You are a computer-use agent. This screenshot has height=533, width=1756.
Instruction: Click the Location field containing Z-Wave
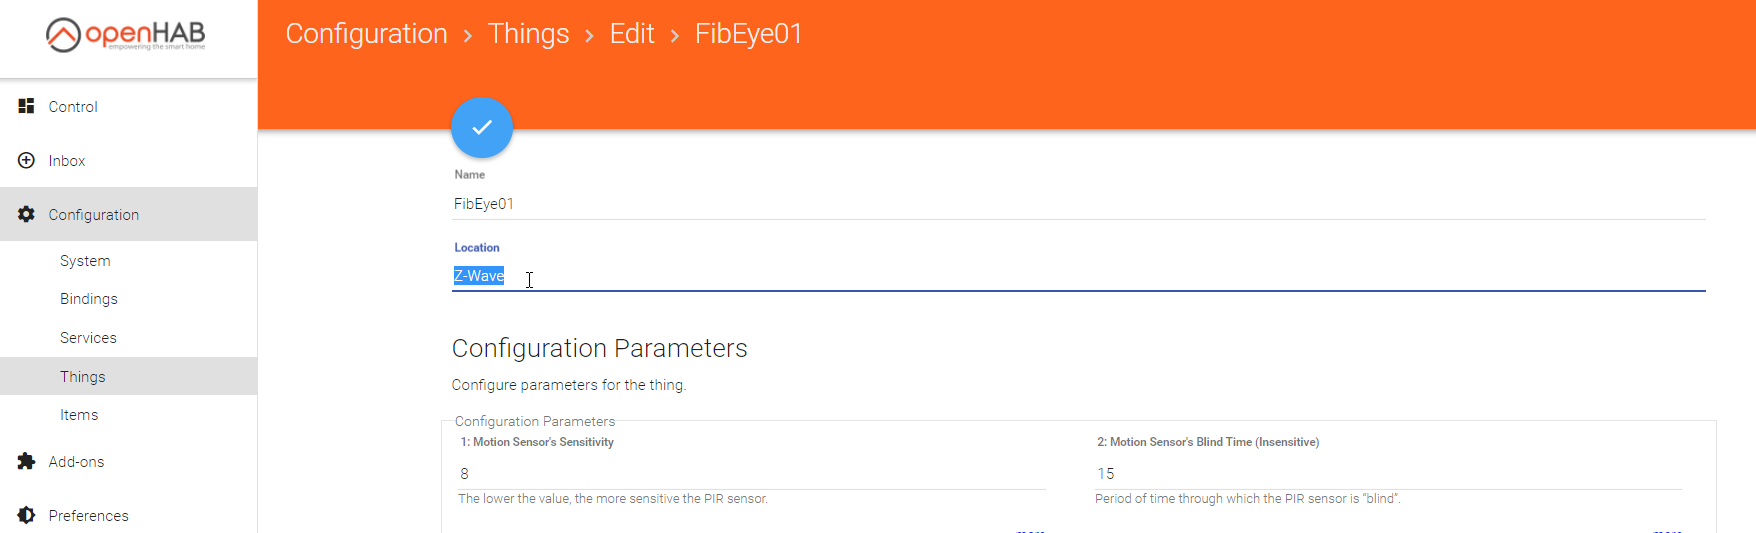pos(1078,276)
